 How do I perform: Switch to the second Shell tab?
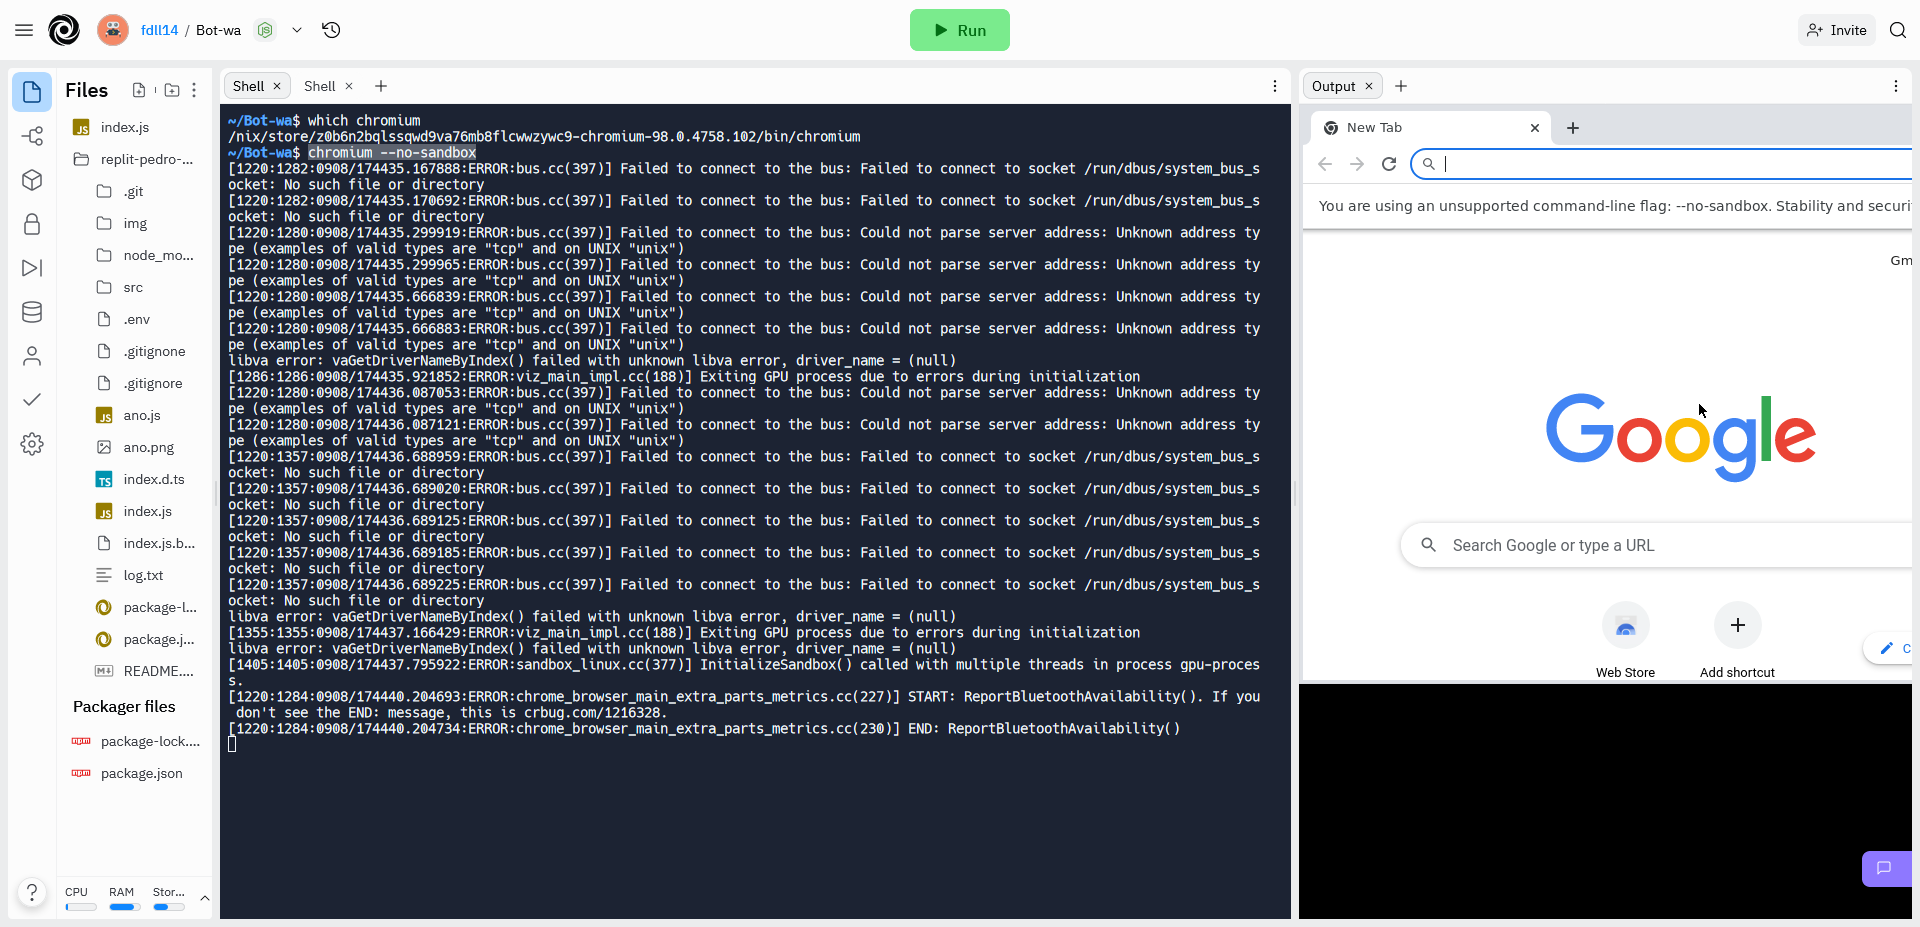[x=320, y=86]
